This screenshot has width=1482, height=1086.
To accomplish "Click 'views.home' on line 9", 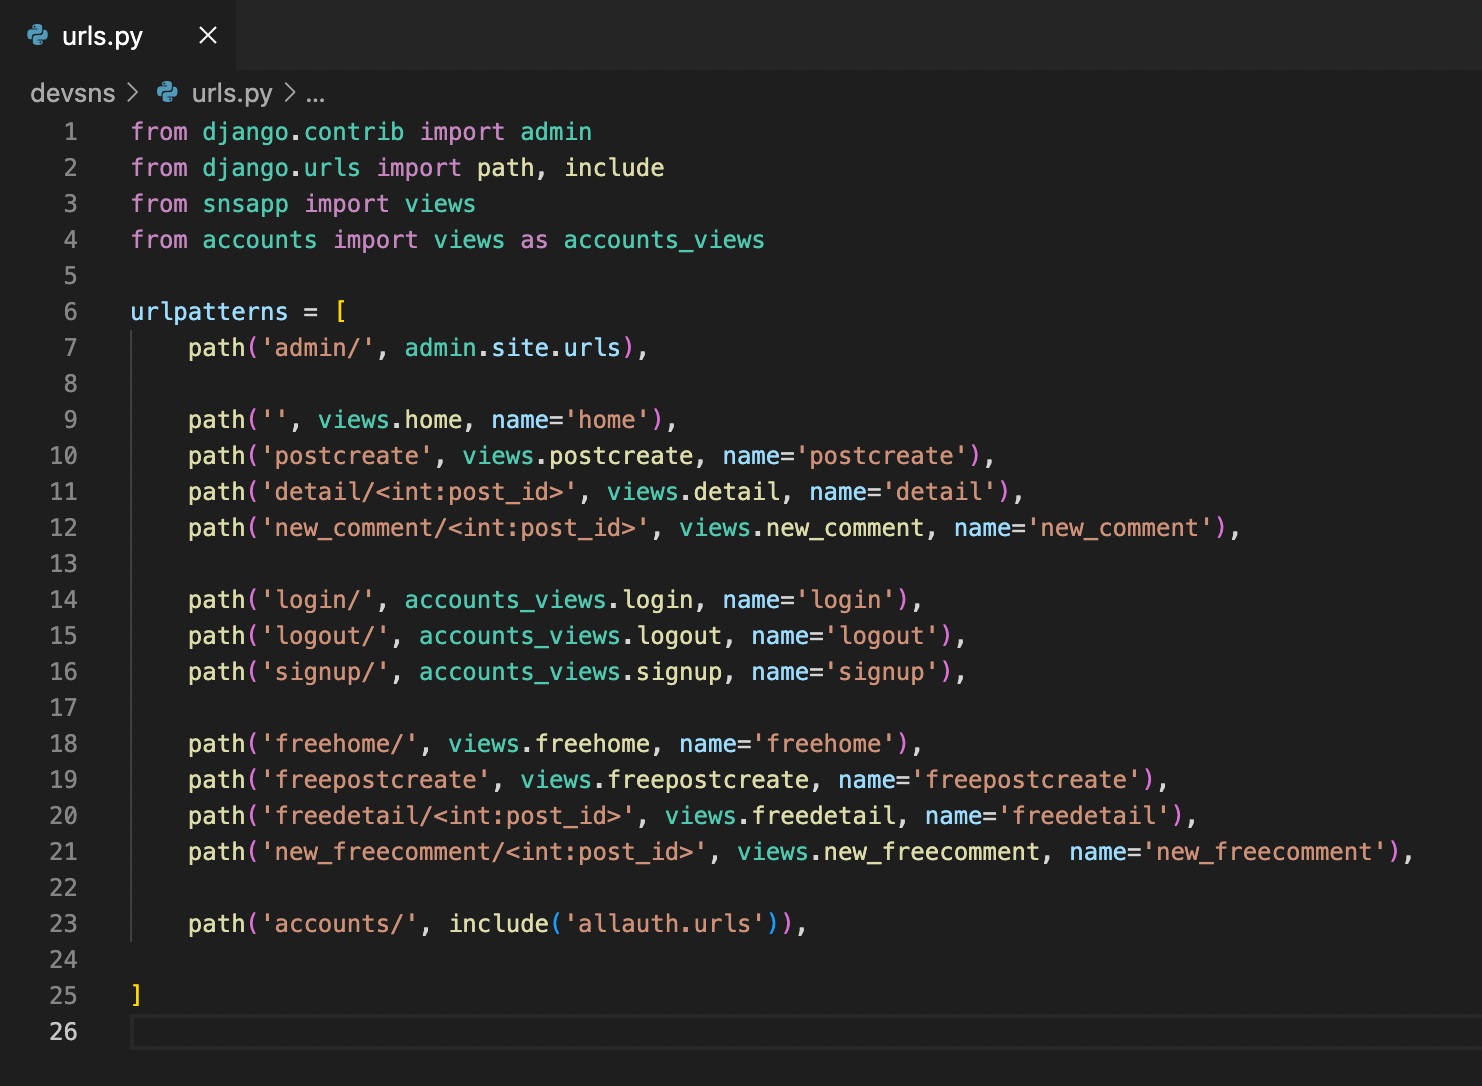I will [390, 420].
